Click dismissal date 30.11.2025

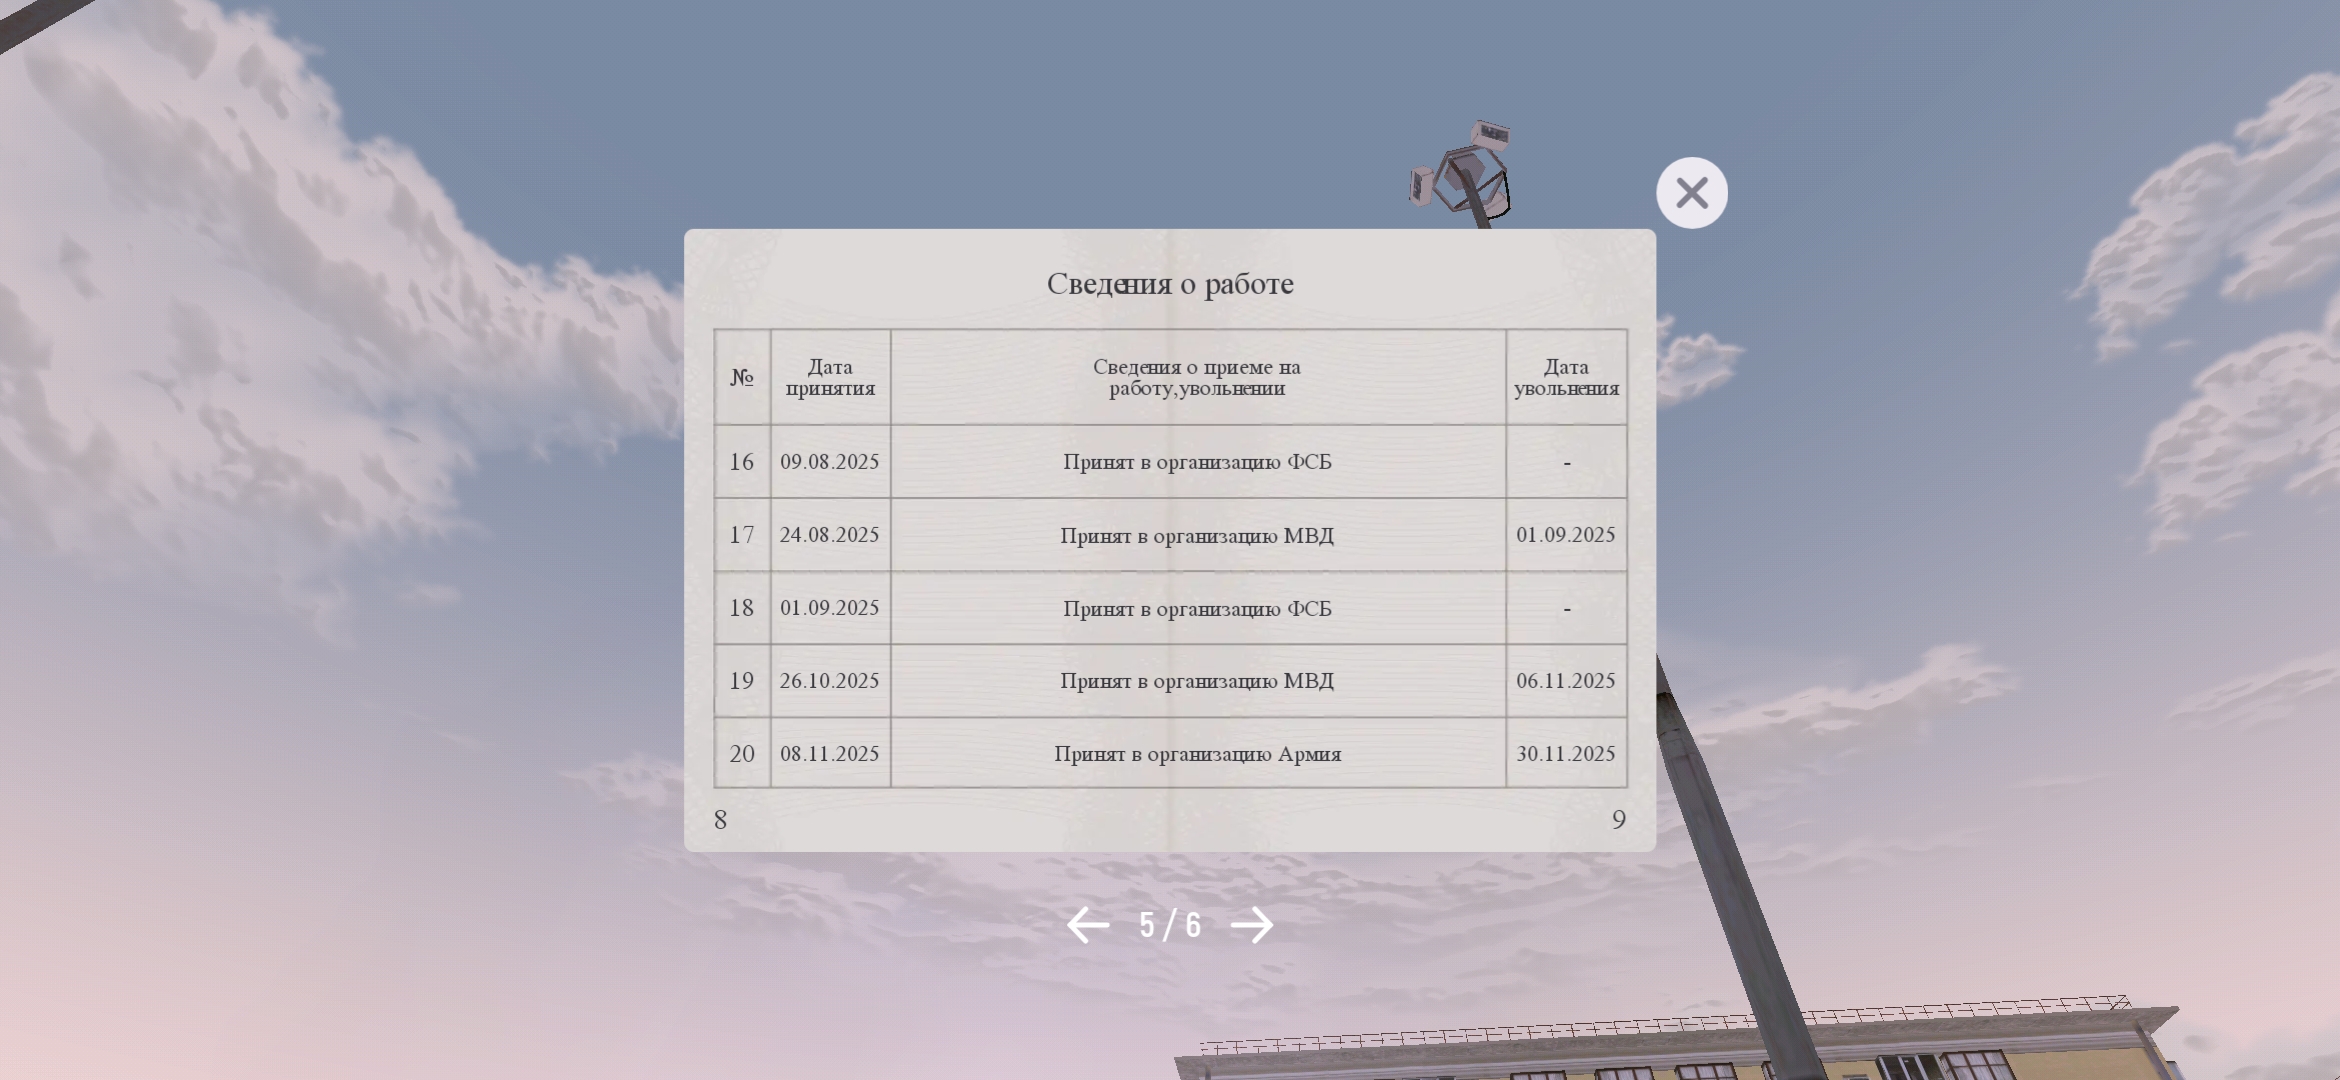pyautogui.click(x=1565, y=754)
